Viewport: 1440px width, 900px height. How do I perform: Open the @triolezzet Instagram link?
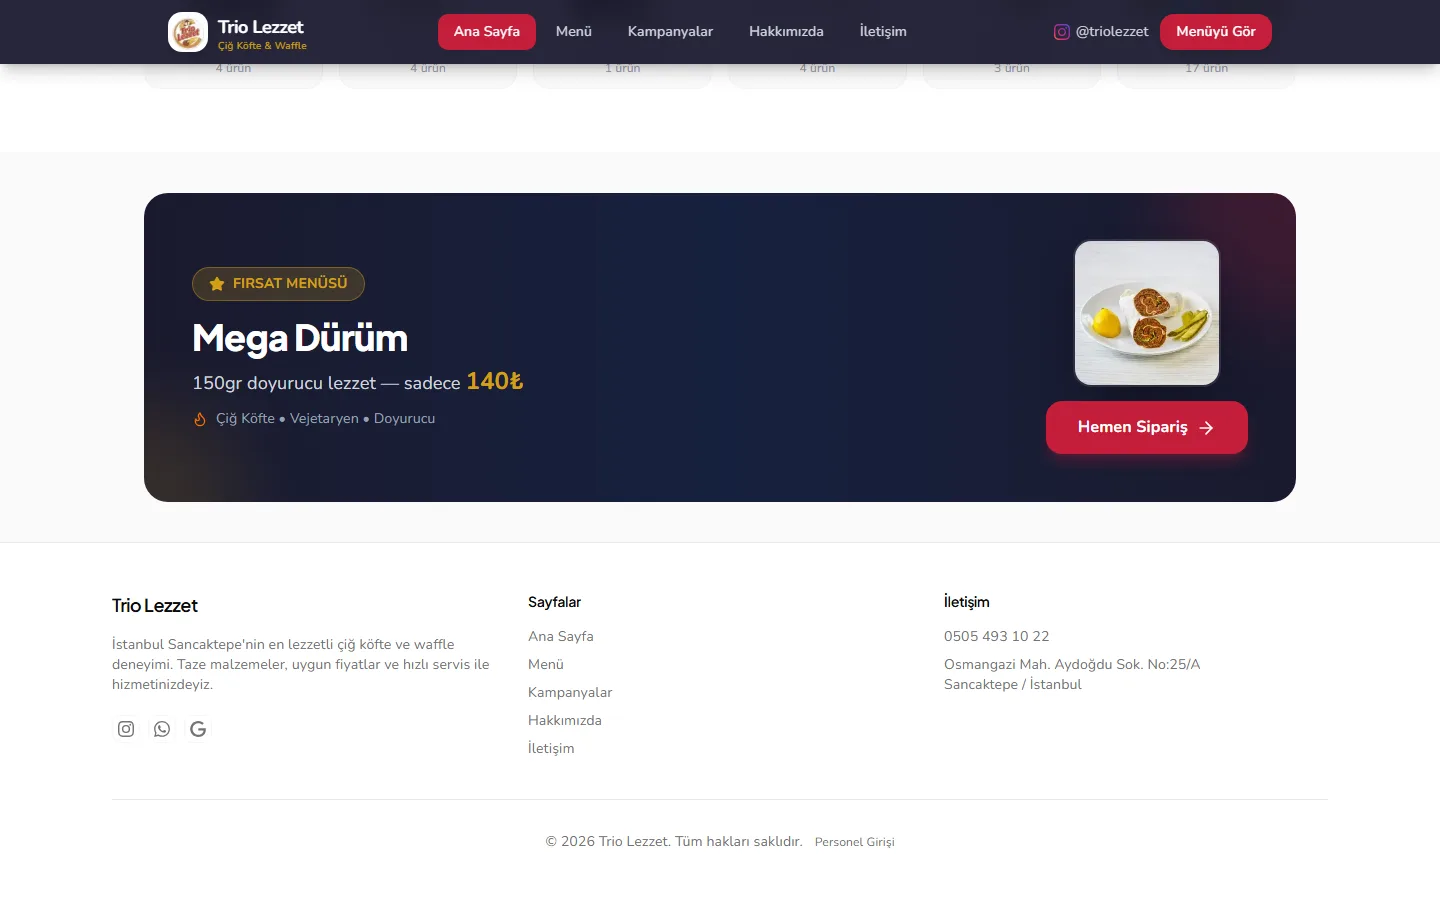[x=1102, y=32]
